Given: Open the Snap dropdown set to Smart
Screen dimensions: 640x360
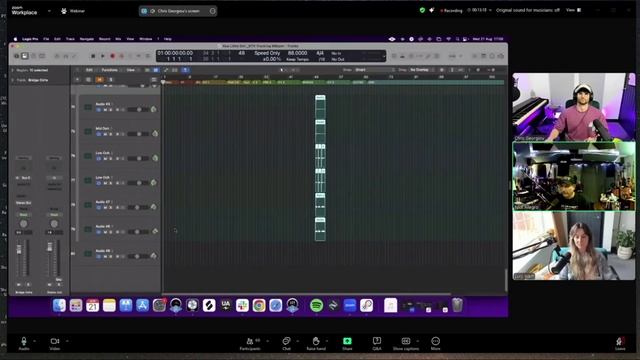Looking at the screenshot, I should coord(374,70).
